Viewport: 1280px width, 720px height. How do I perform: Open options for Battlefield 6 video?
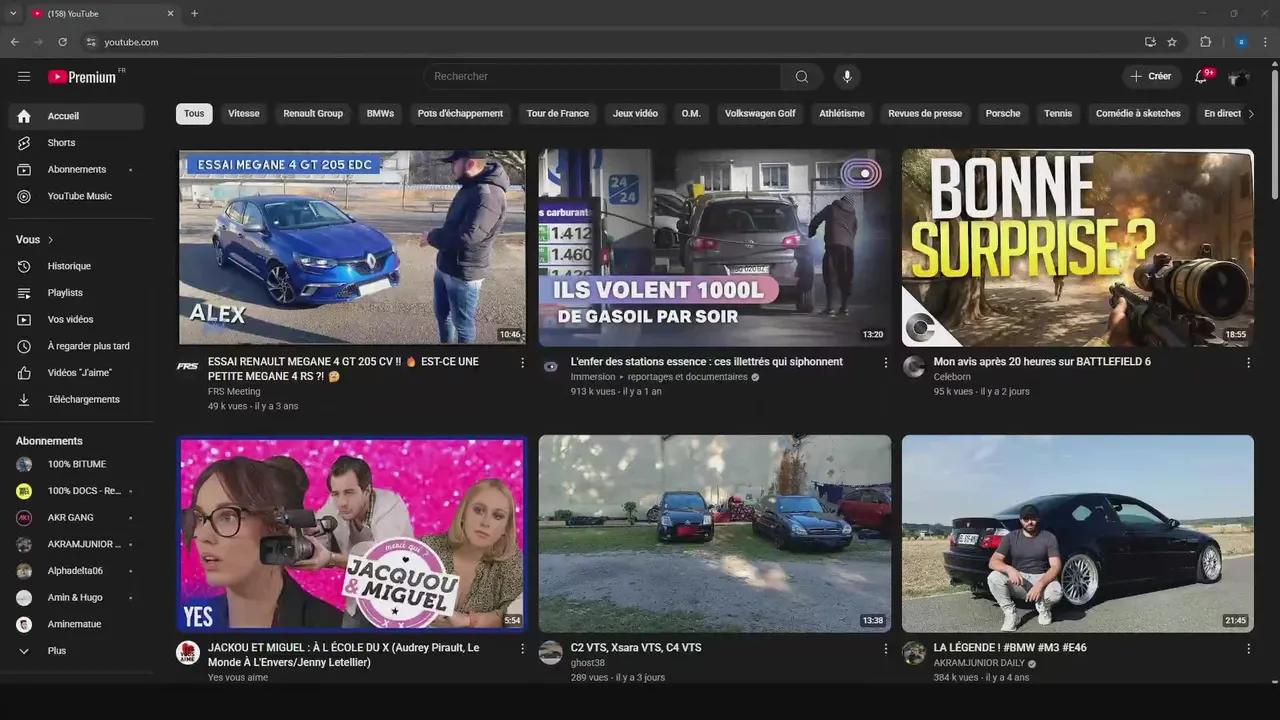pyautogui.click(x=1248, y=363)
